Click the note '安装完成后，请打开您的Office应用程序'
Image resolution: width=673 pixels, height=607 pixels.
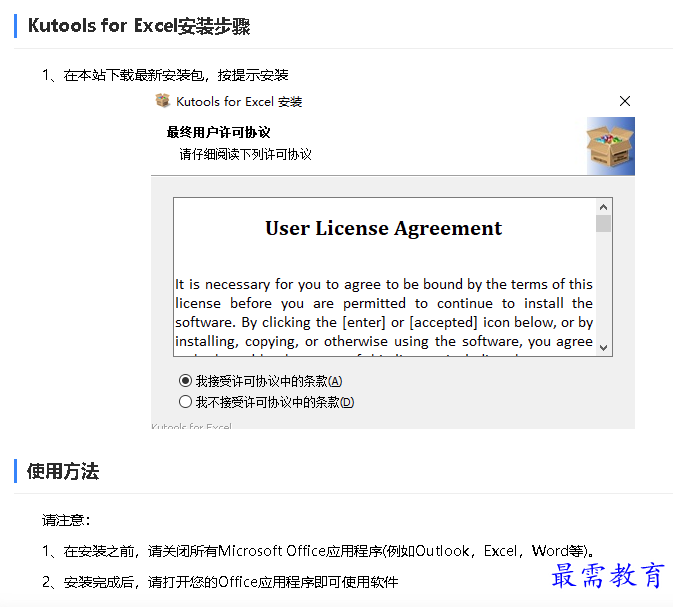220,582
